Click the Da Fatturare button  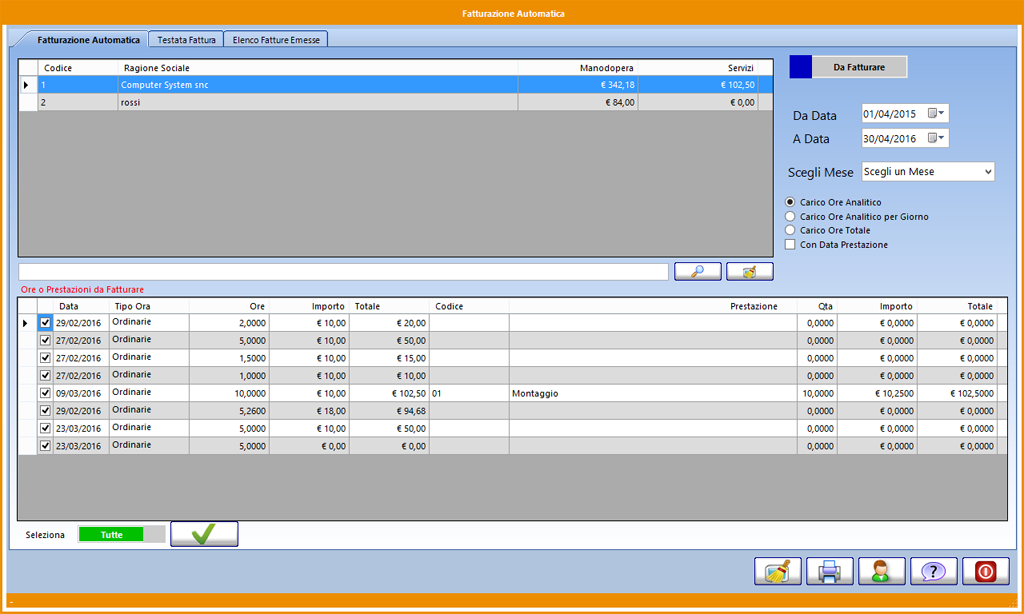pos(859,67)
